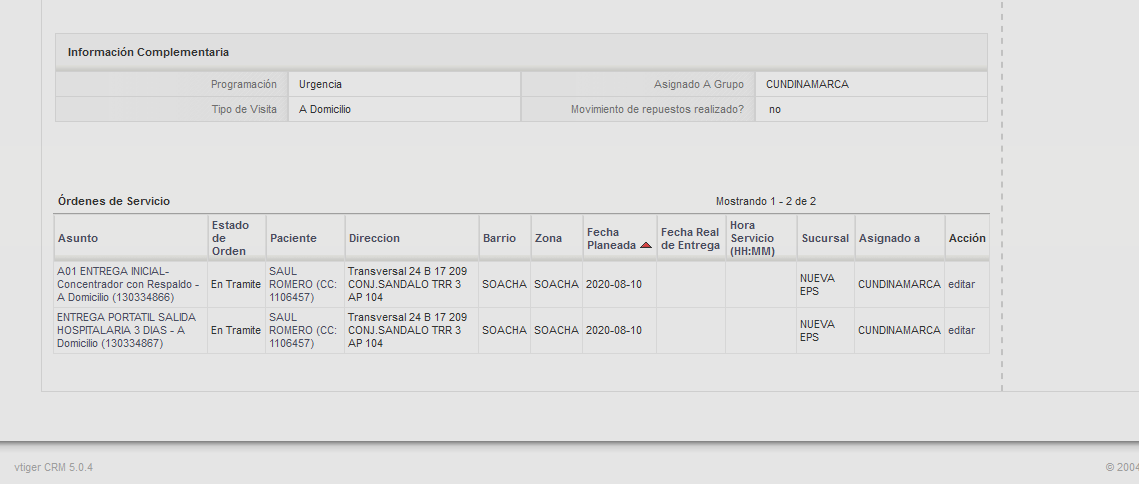Open CUNDINAMARCA assignee in first order row
The image size is (1139, 484).
point(899,284)
